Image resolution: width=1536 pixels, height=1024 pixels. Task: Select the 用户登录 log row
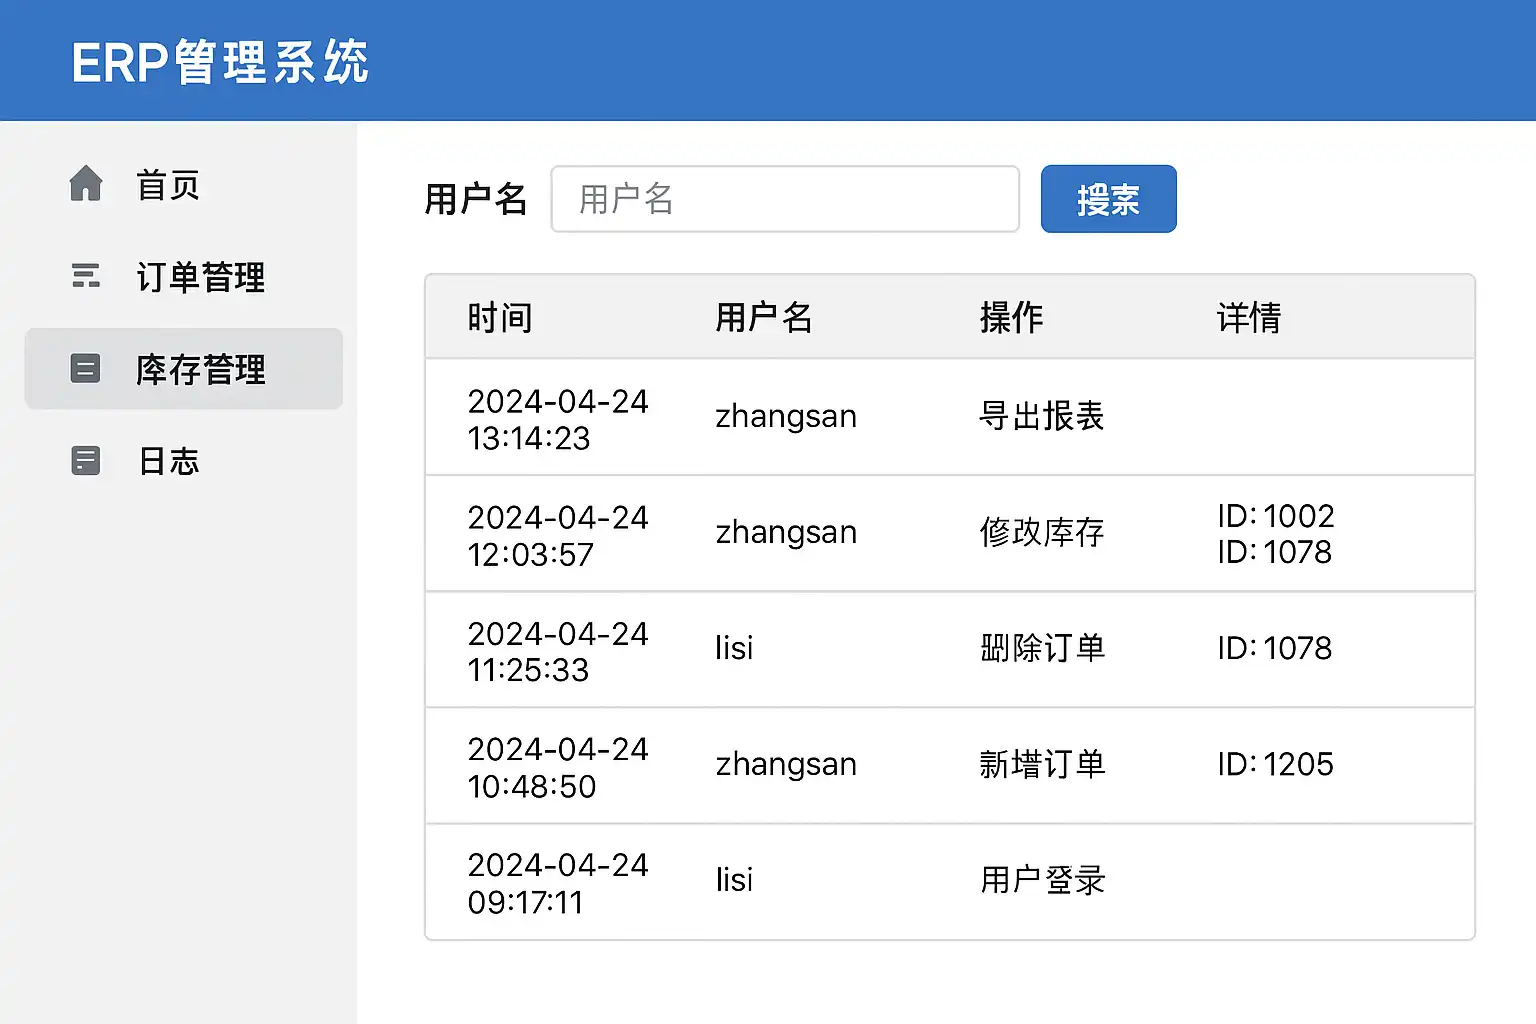pyautogui.click(x=1042, y=880)
